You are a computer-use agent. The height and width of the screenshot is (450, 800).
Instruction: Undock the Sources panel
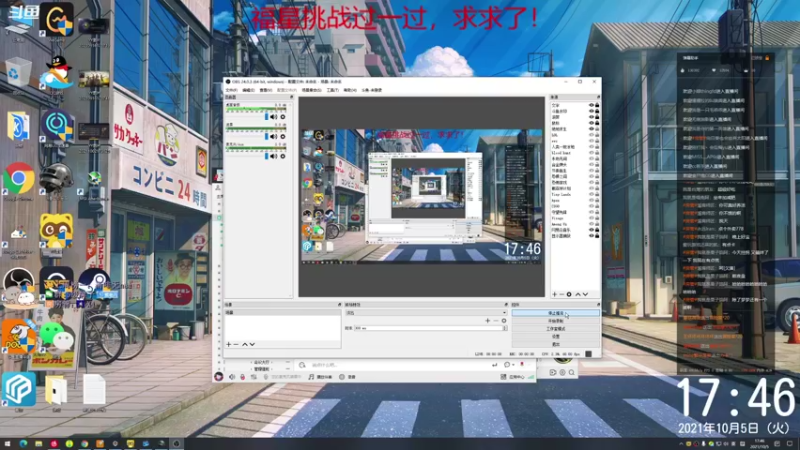point(598,97)
